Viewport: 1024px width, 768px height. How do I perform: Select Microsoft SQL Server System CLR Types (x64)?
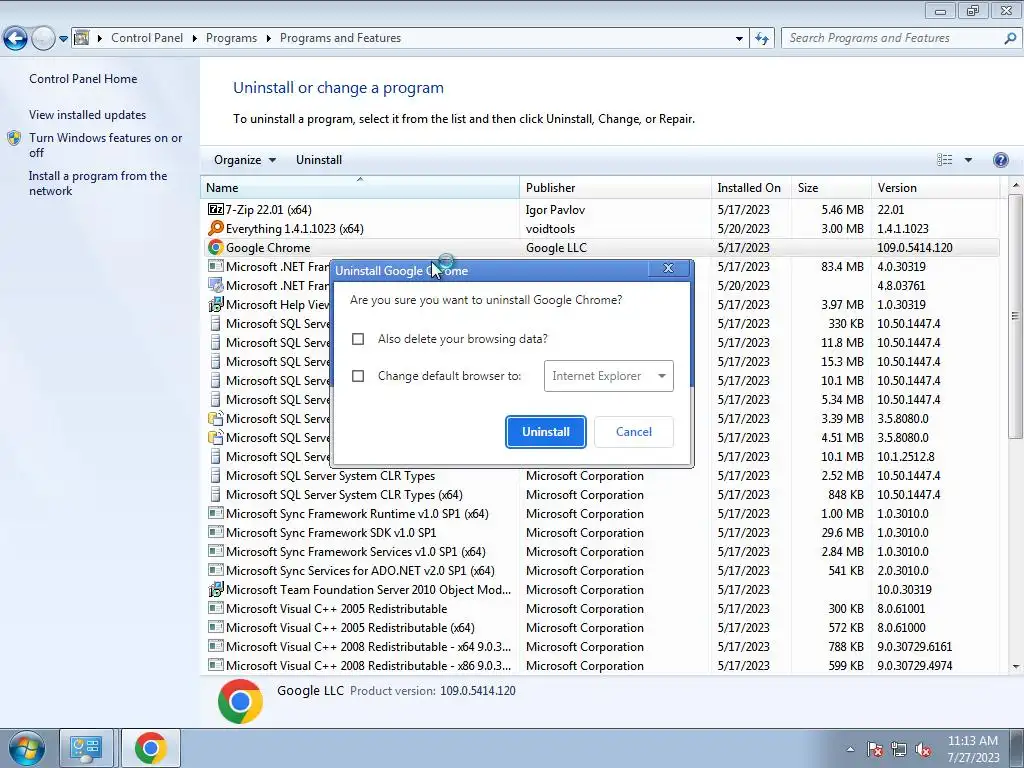coord(600,495)
